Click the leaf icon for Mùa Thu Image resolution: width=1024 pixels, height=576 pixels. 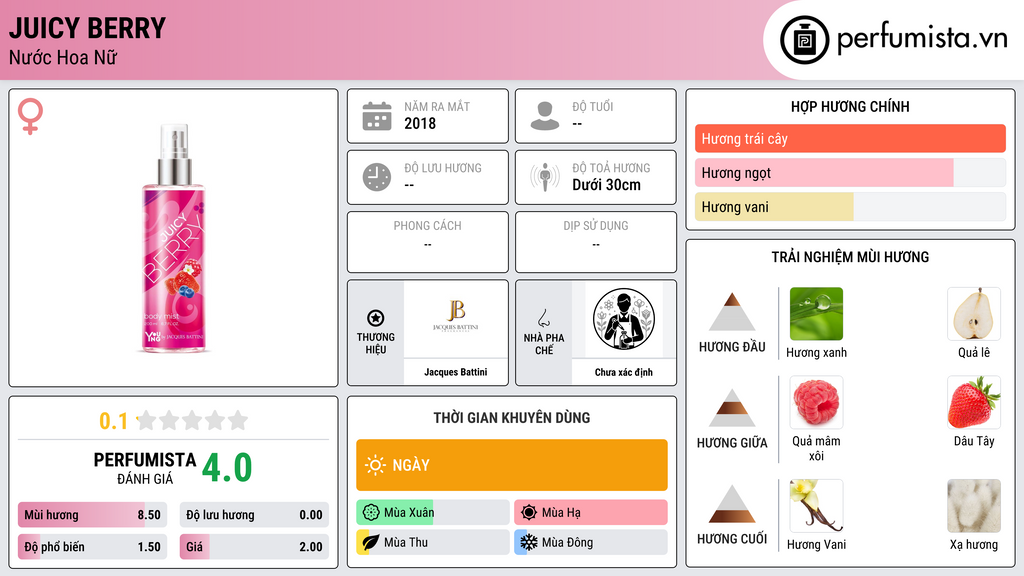coord(371,542)
